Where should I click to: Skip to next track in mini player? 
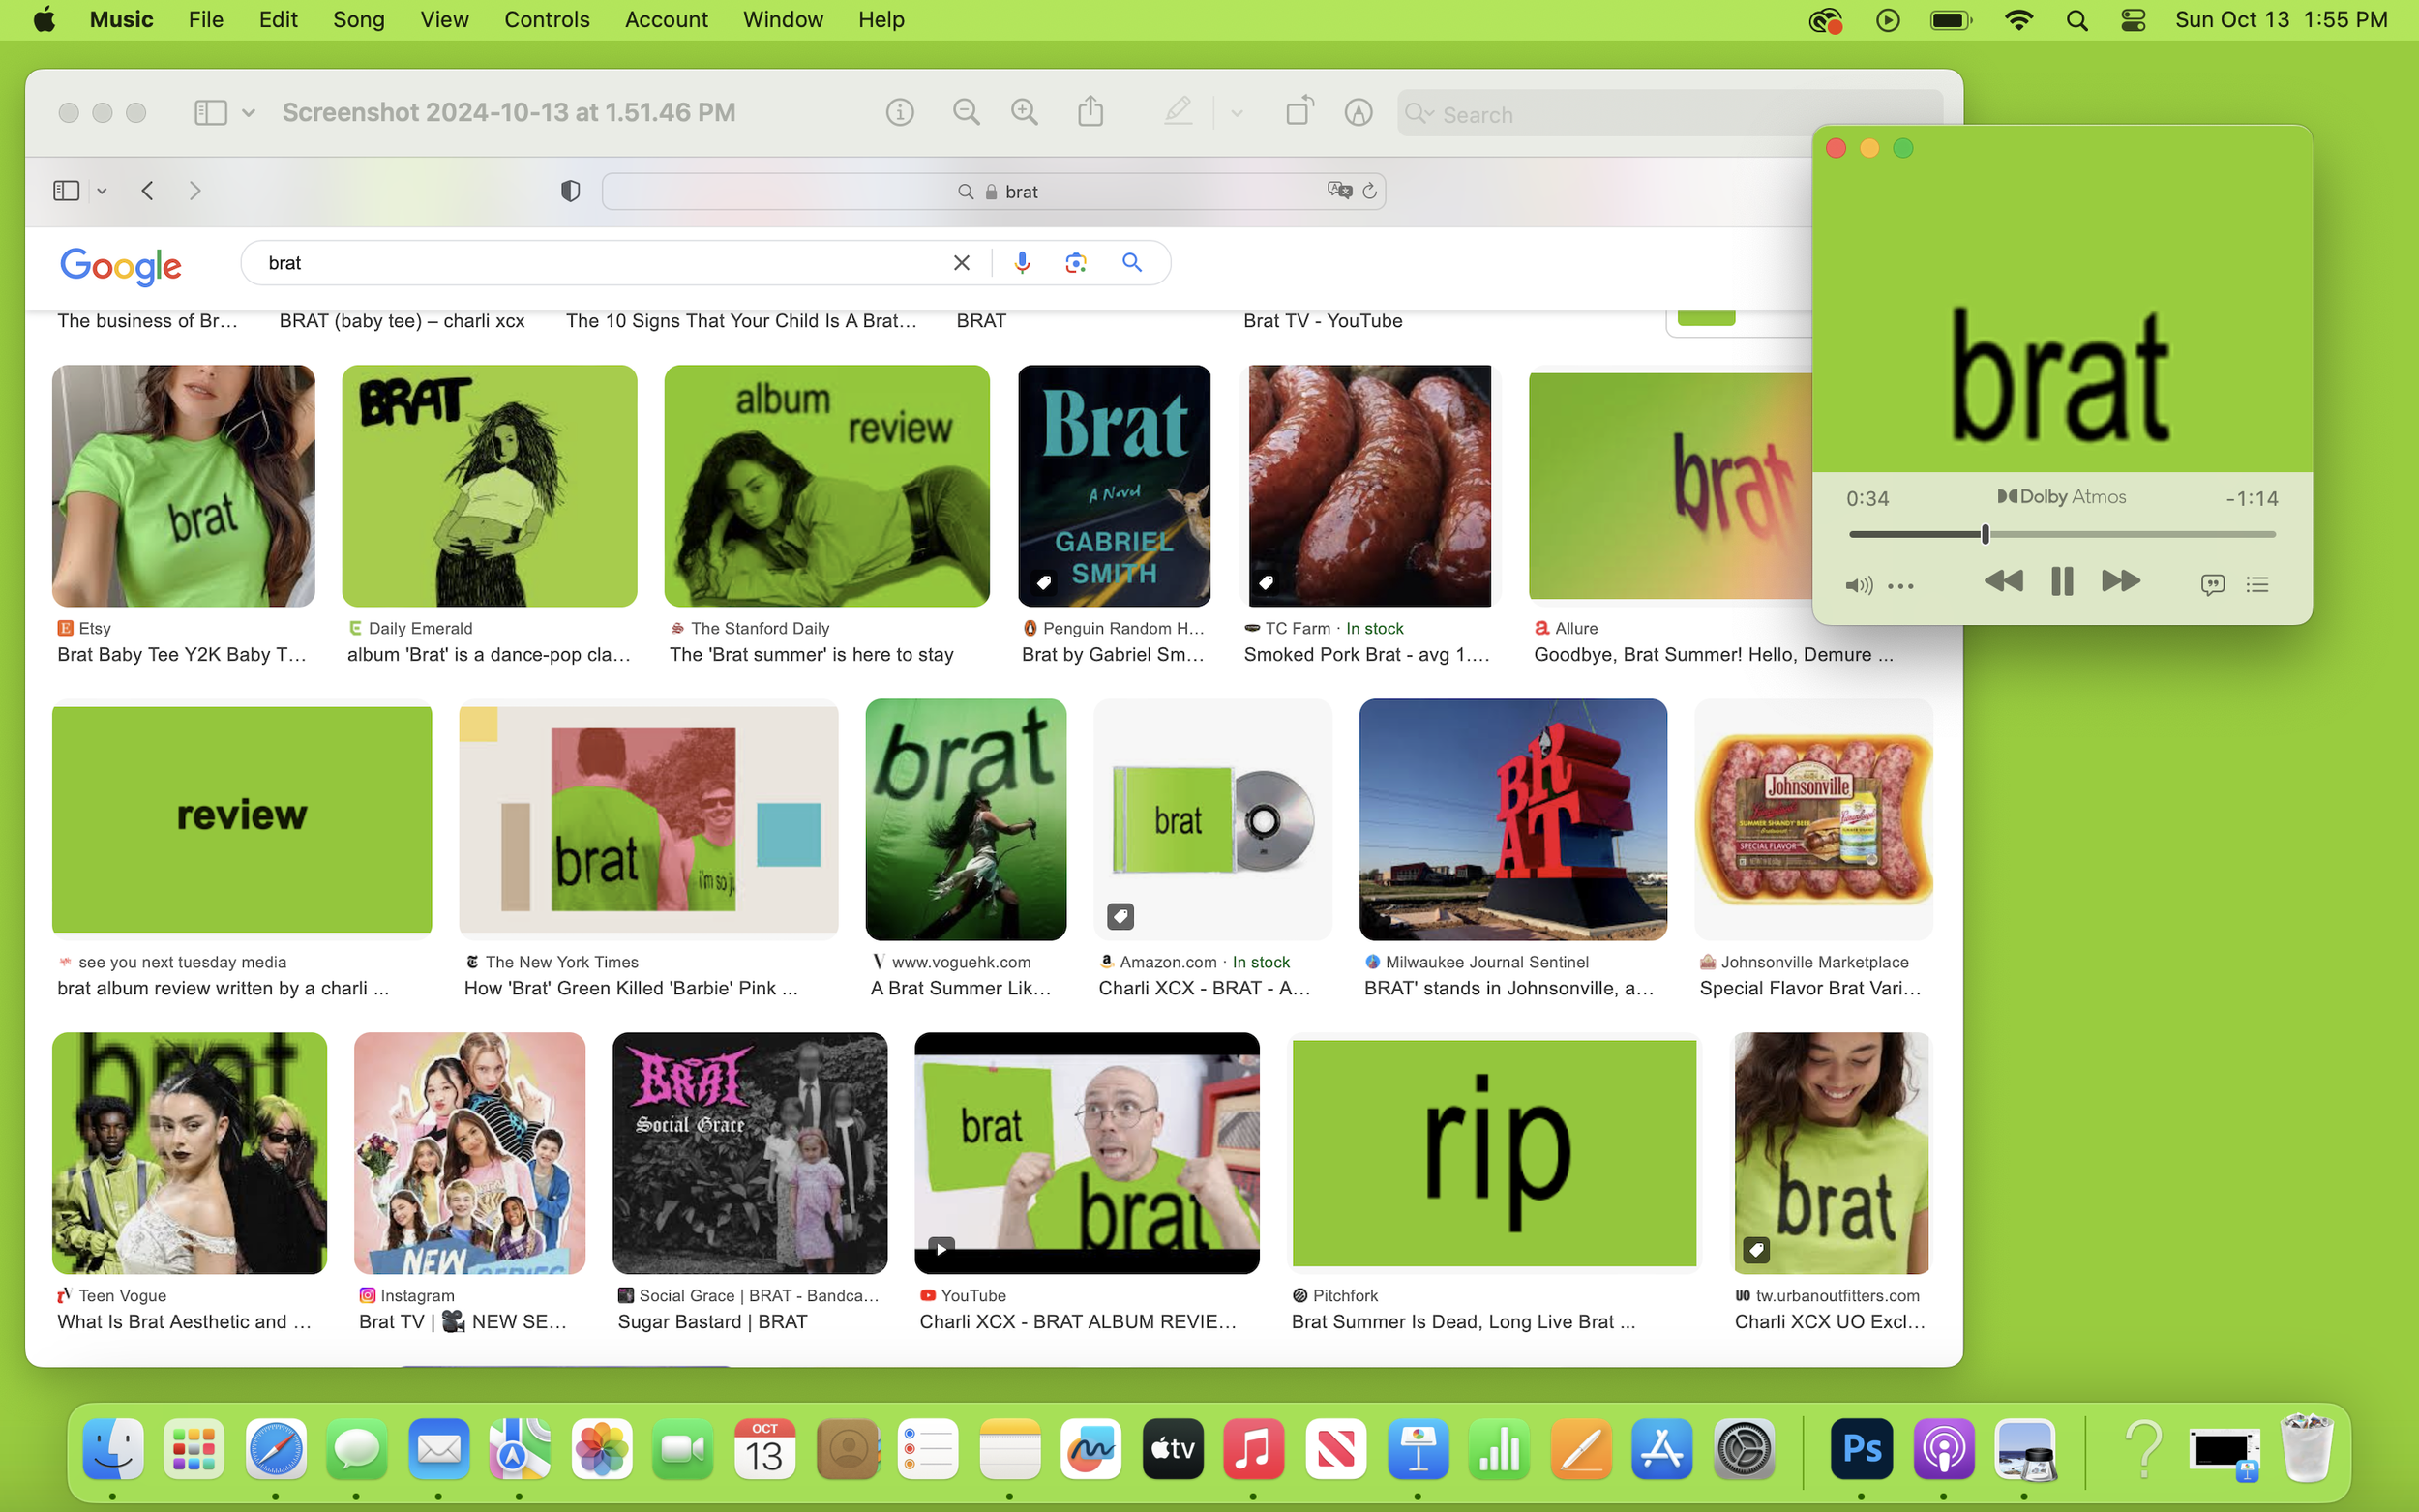[x=2120, y=582]
